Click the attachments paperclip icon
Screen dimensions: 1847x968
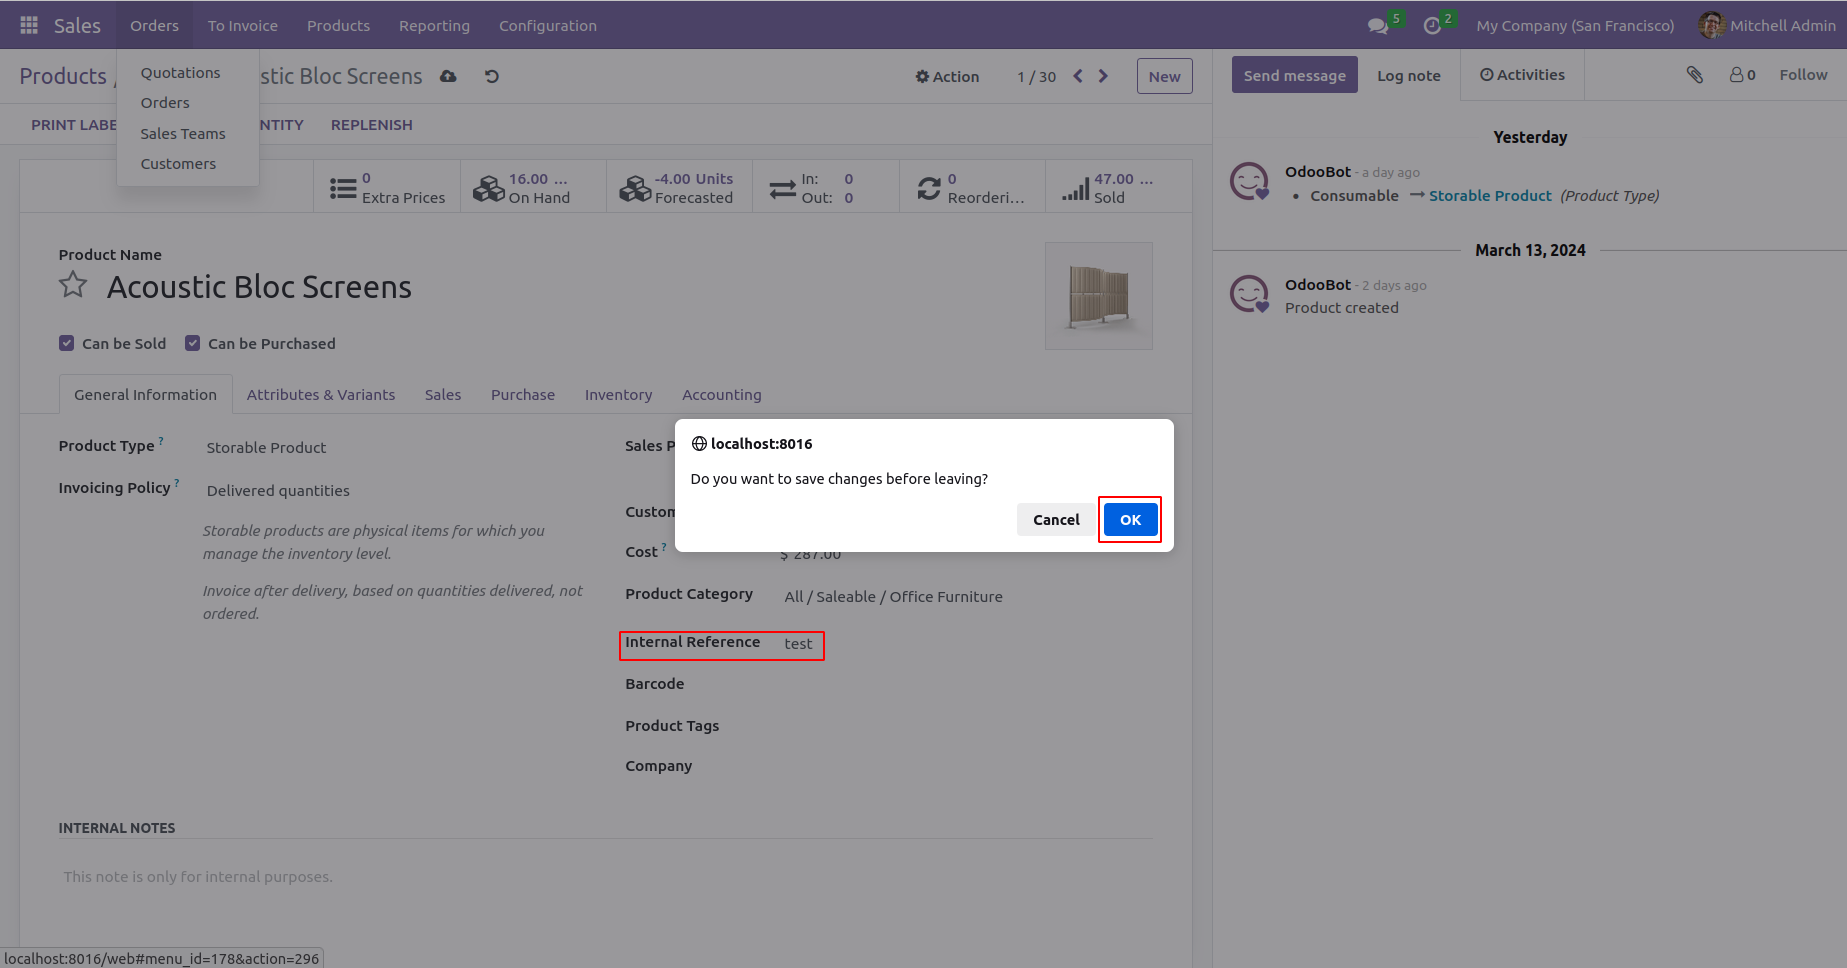click(1694, 75)
